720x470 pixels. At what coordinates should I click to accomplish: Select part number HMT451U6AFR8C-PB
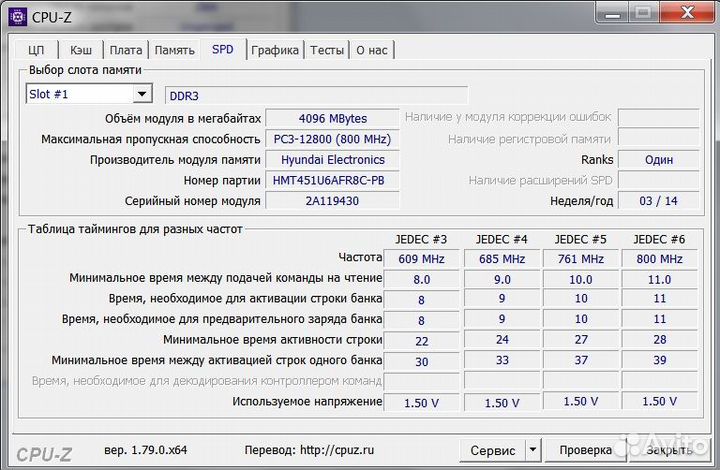tap(332, 180)
